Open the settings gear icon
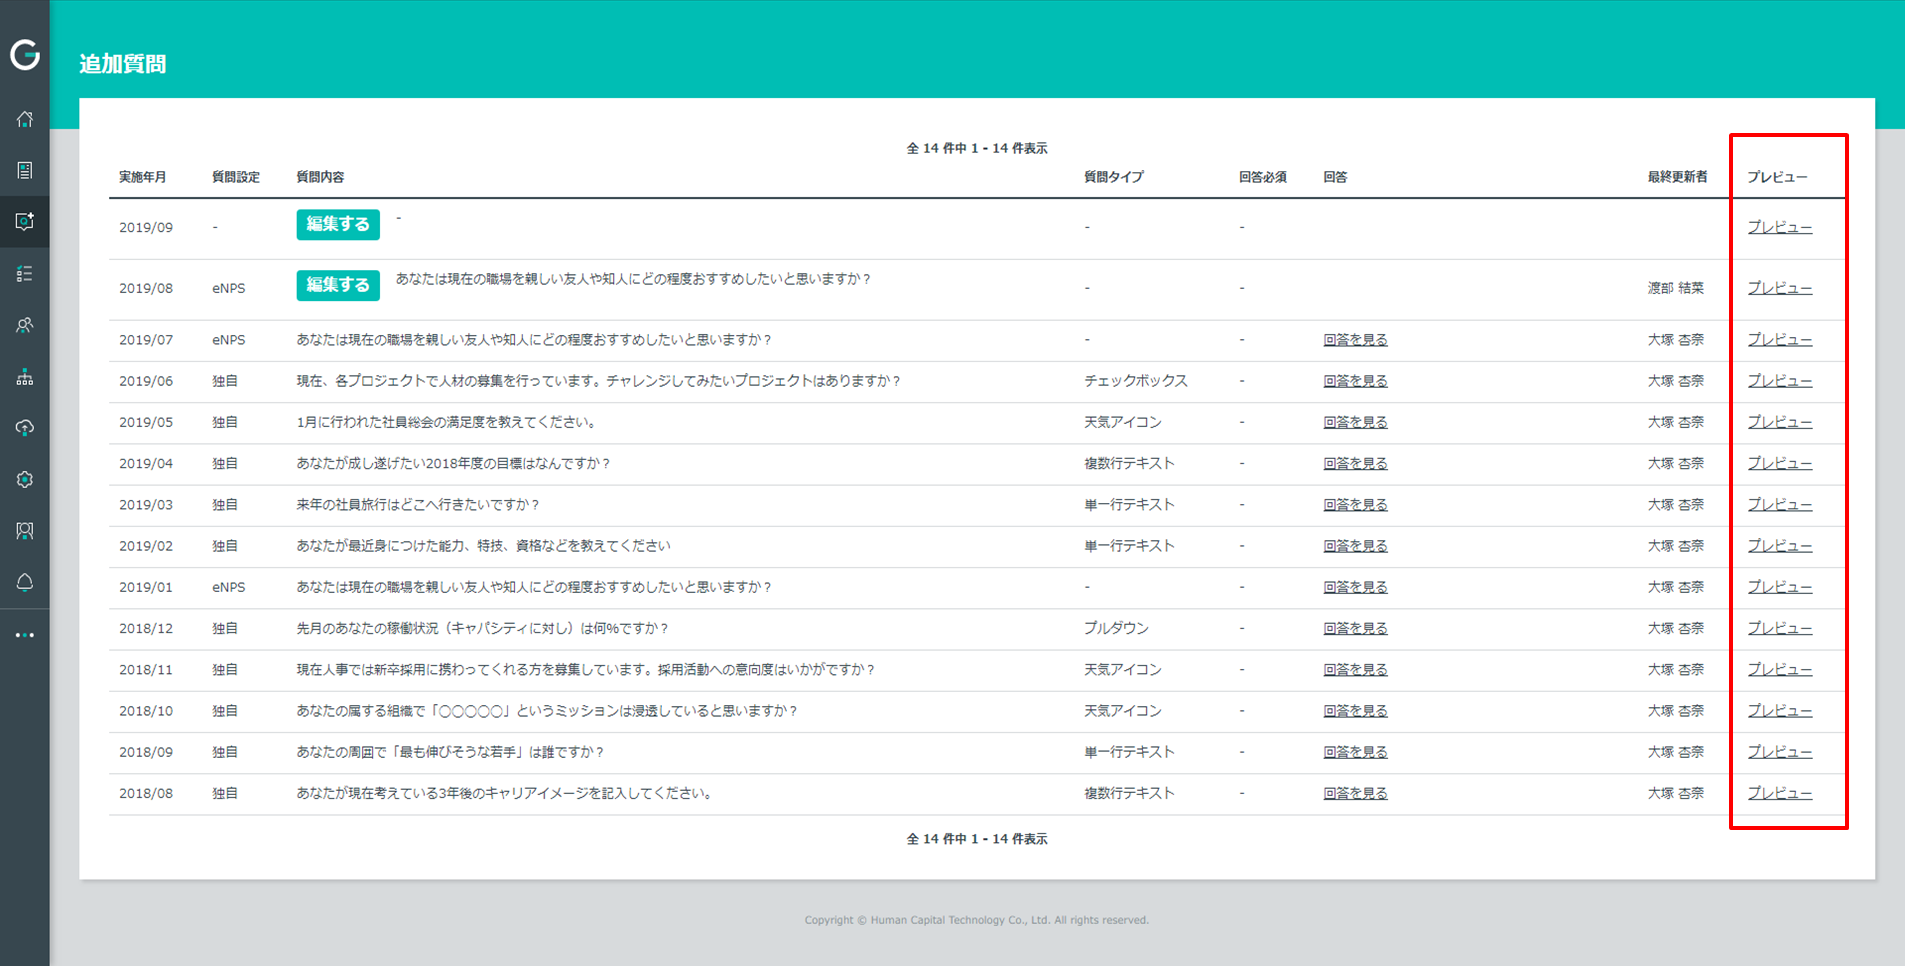Image resolution: width=1905 pixels, height=966 pixels. pyautogui.click(x=25, y=480)
